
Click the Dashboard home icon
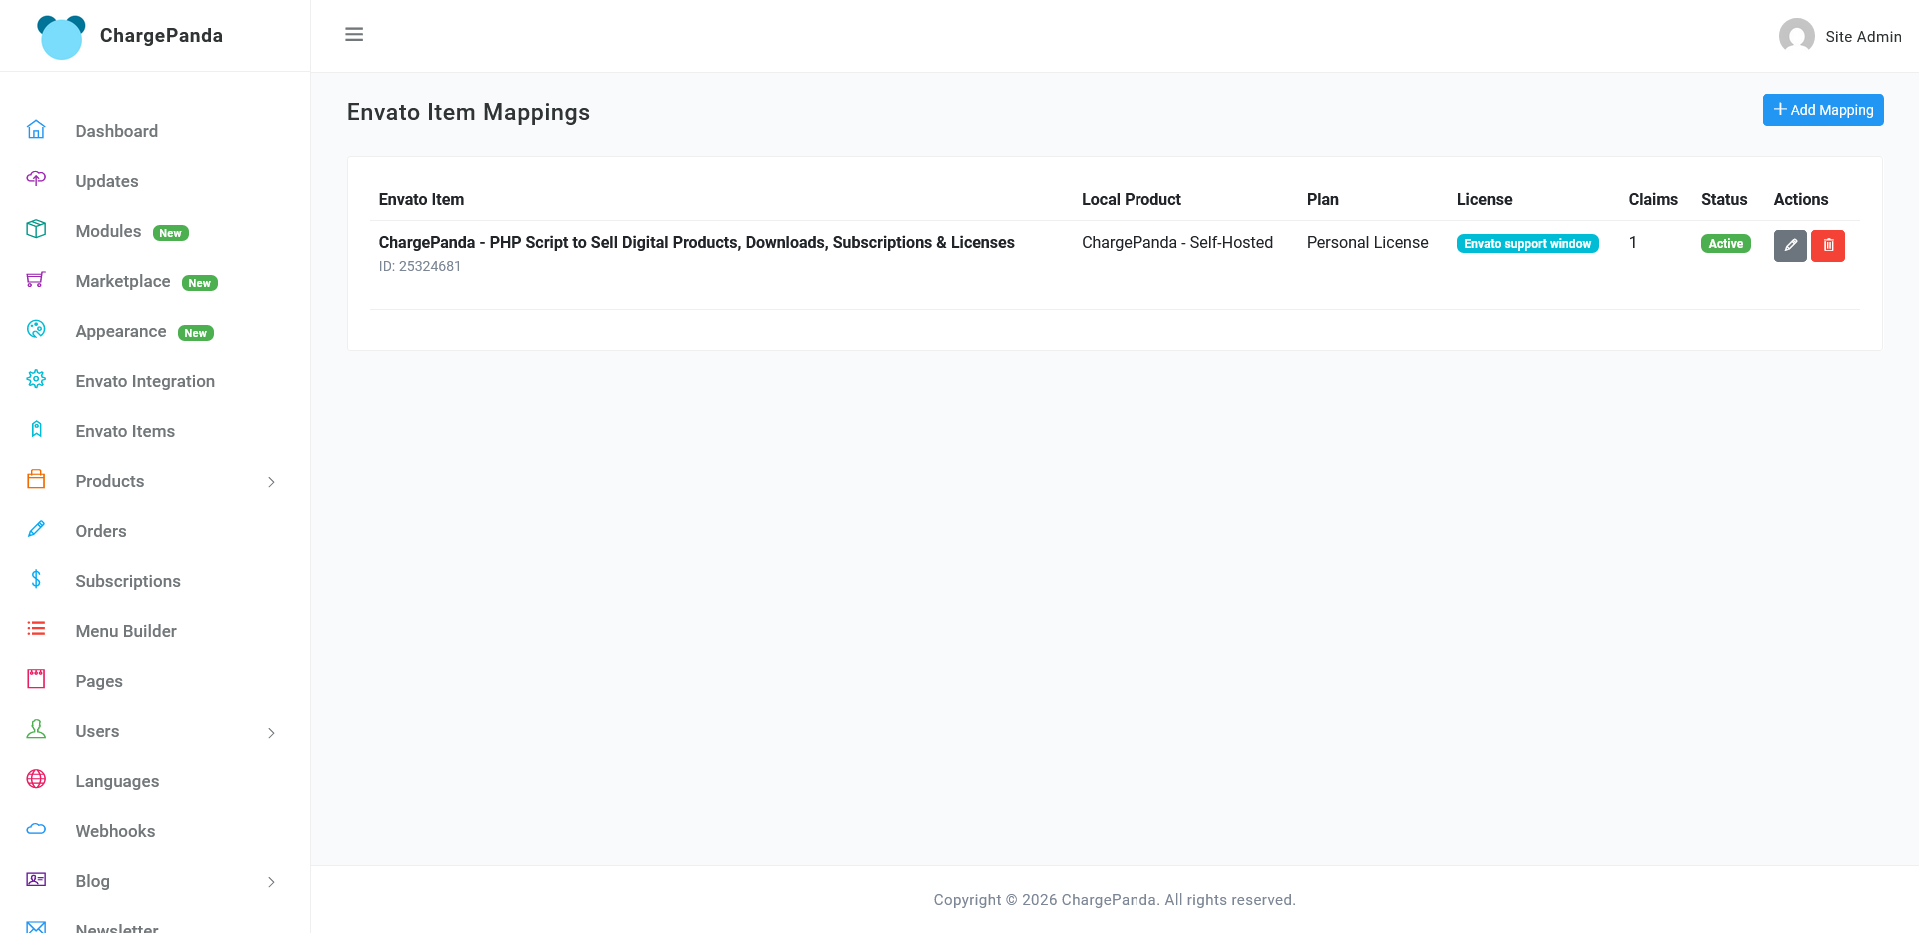click(36, 130)
